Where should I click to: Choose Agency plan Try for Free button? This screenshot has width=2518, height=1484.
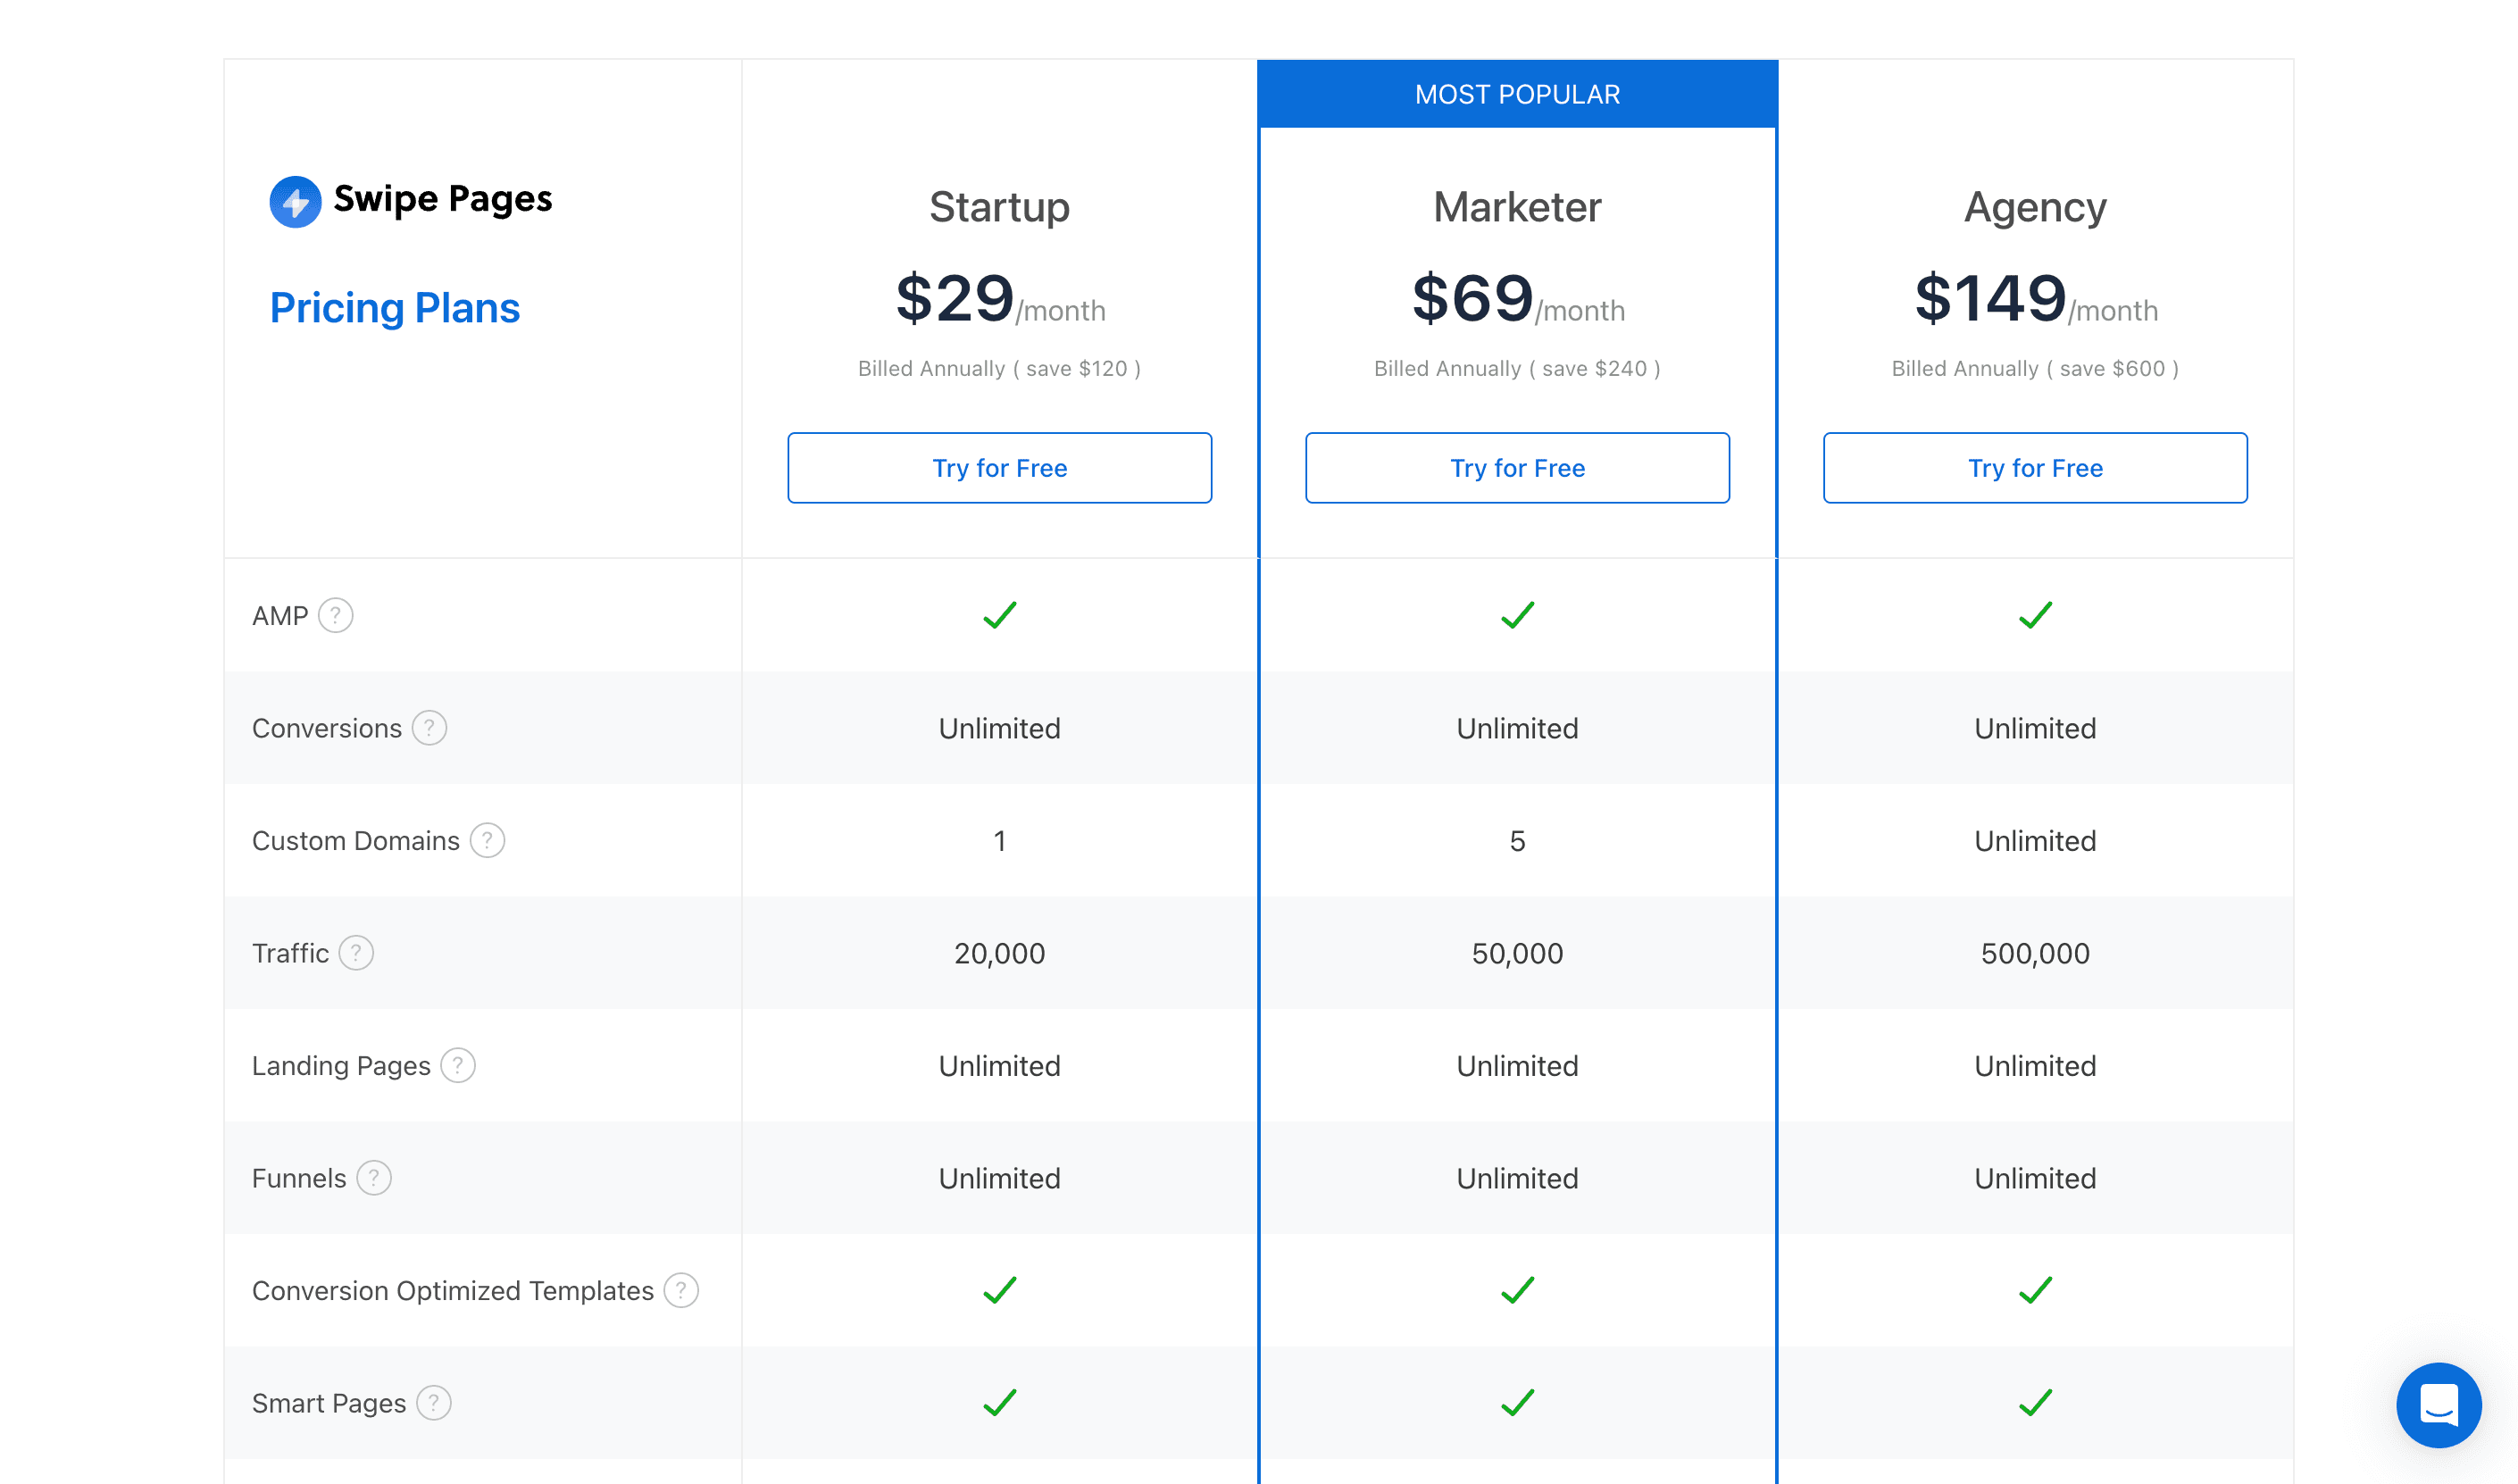[x=2035, y=468]
